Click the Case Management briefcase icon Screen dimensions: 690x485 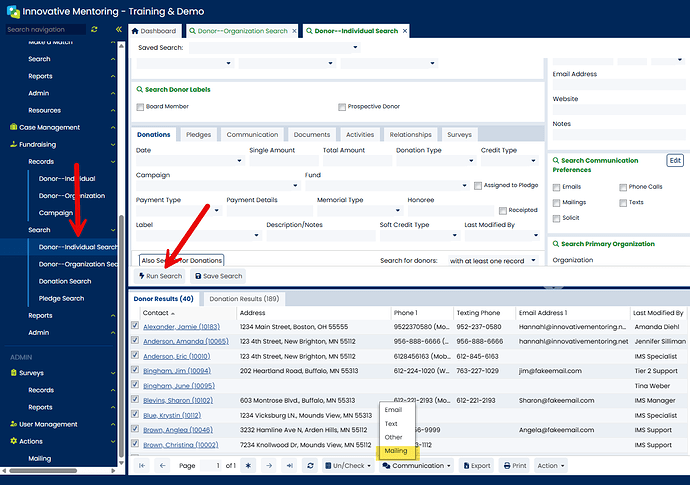point(13,127)
